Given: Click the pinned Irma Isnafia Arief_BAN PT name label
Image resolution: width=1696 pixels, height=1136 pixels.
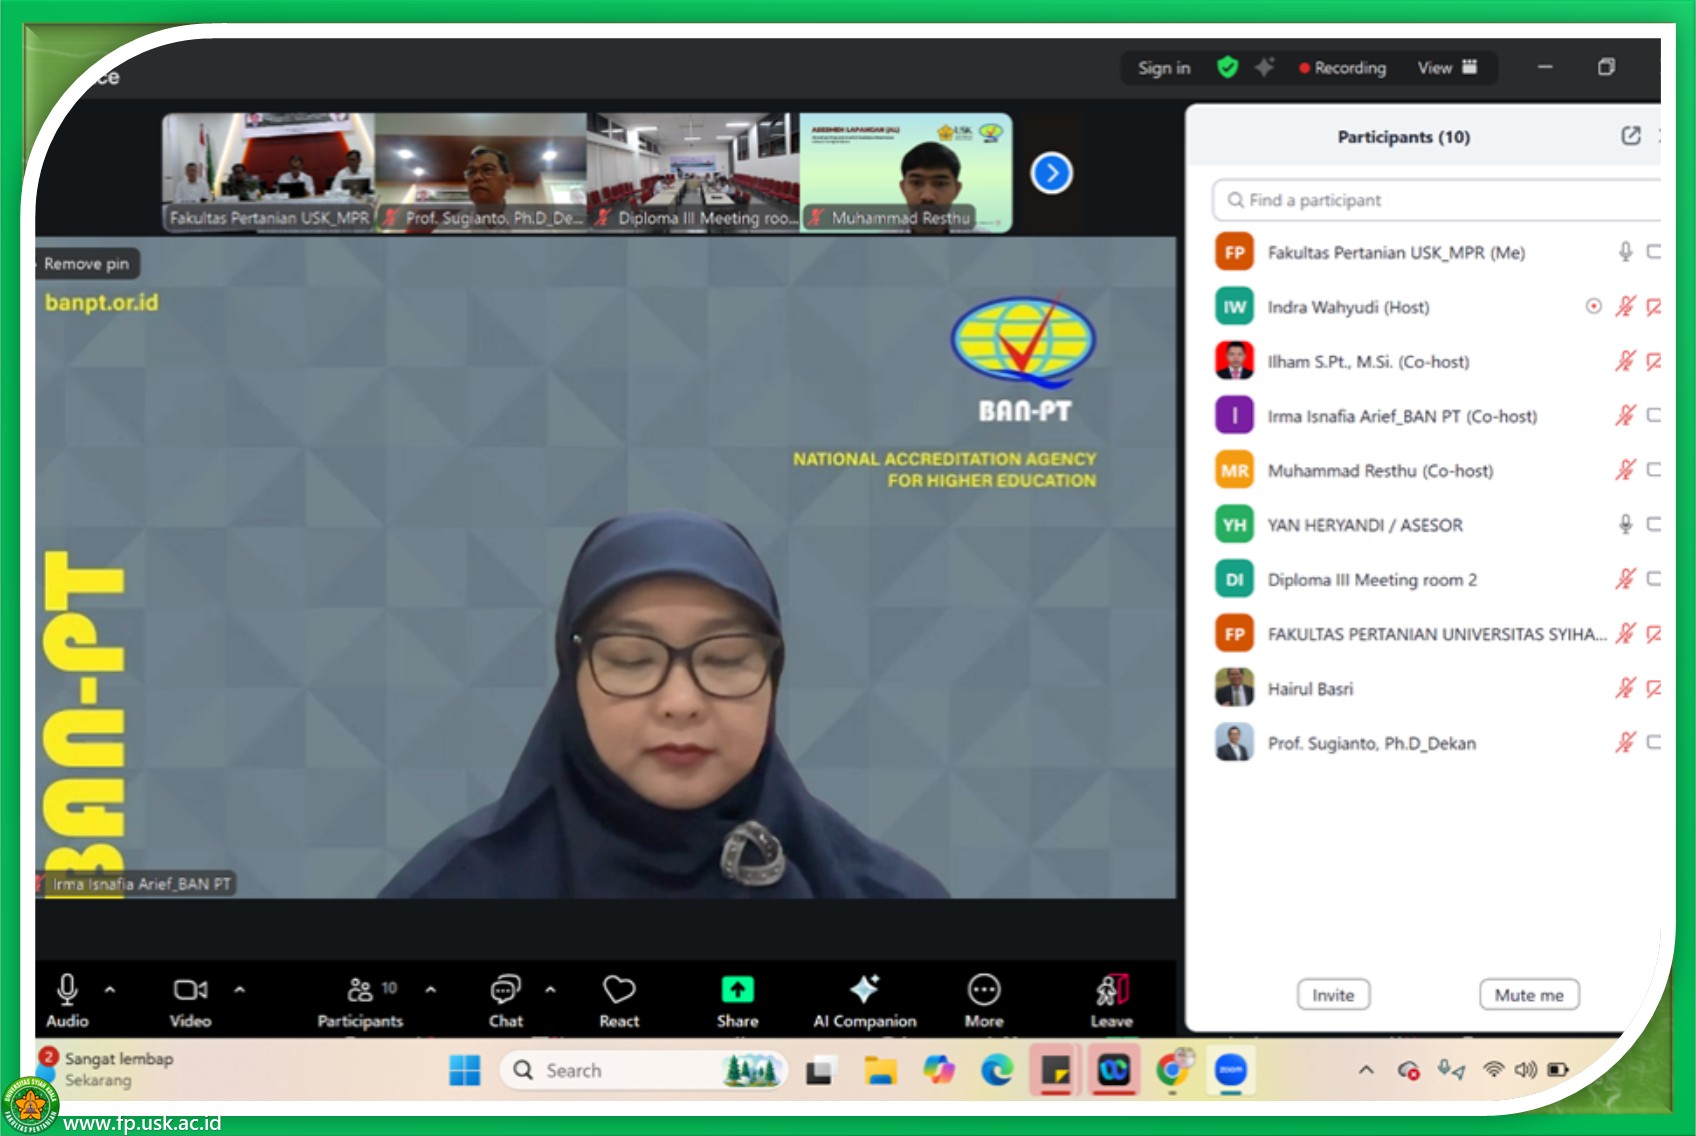Looking at the screenshot, I should coord(141,884).
